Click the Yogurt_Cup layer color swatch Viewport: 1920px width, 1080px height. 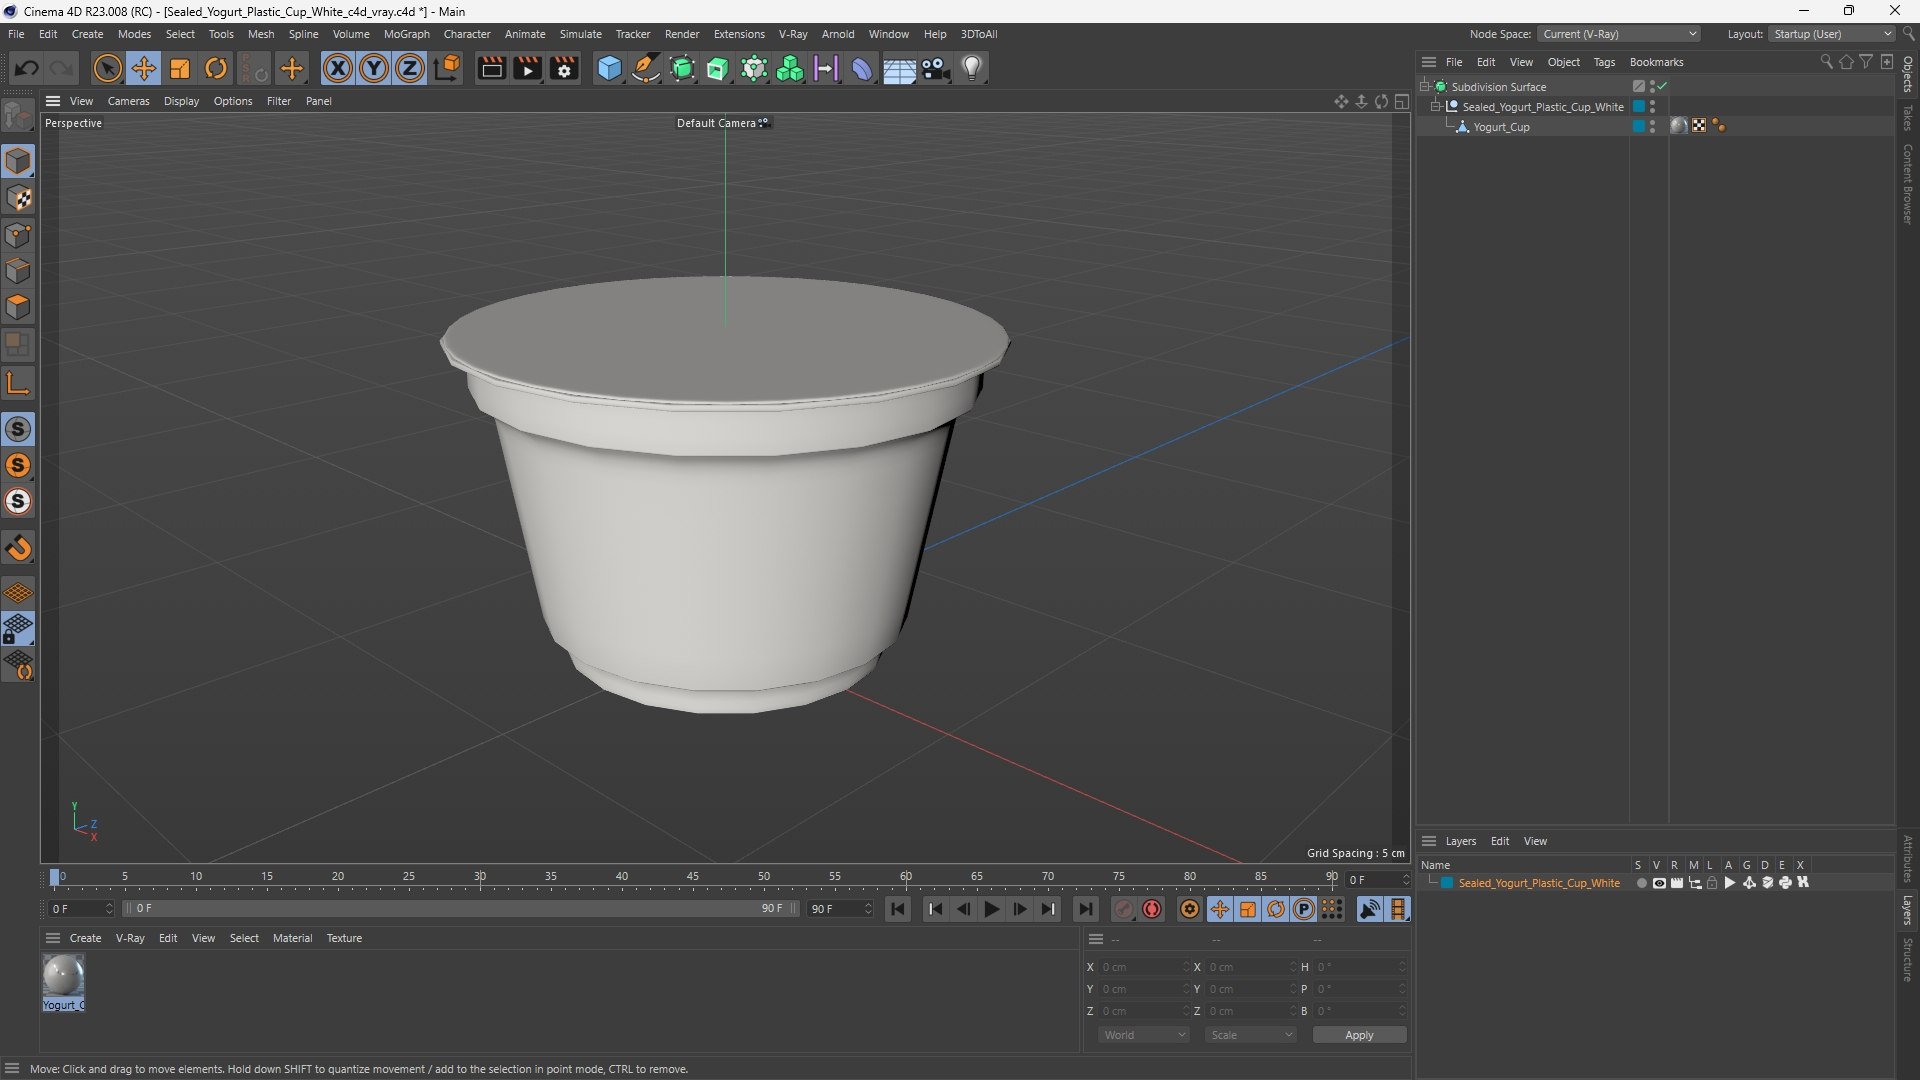[1639, 127]
